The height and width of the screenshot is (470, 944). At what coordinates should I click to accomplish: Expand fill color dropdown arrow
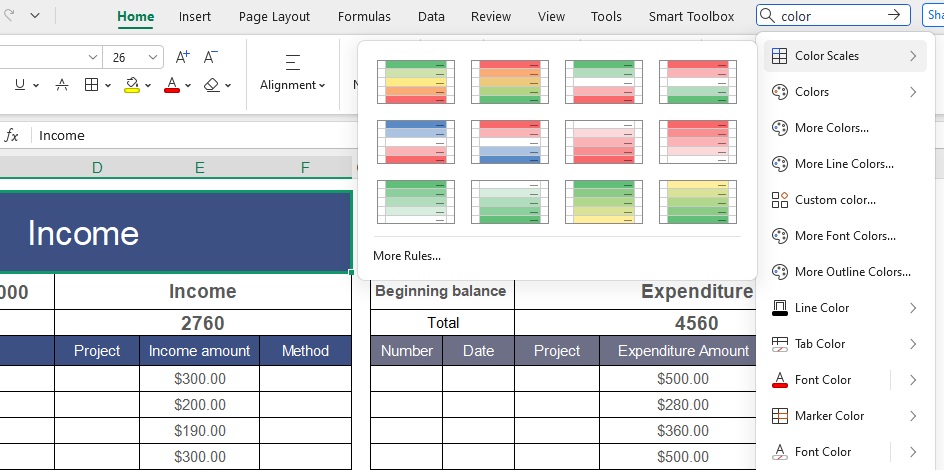(148, 86)
